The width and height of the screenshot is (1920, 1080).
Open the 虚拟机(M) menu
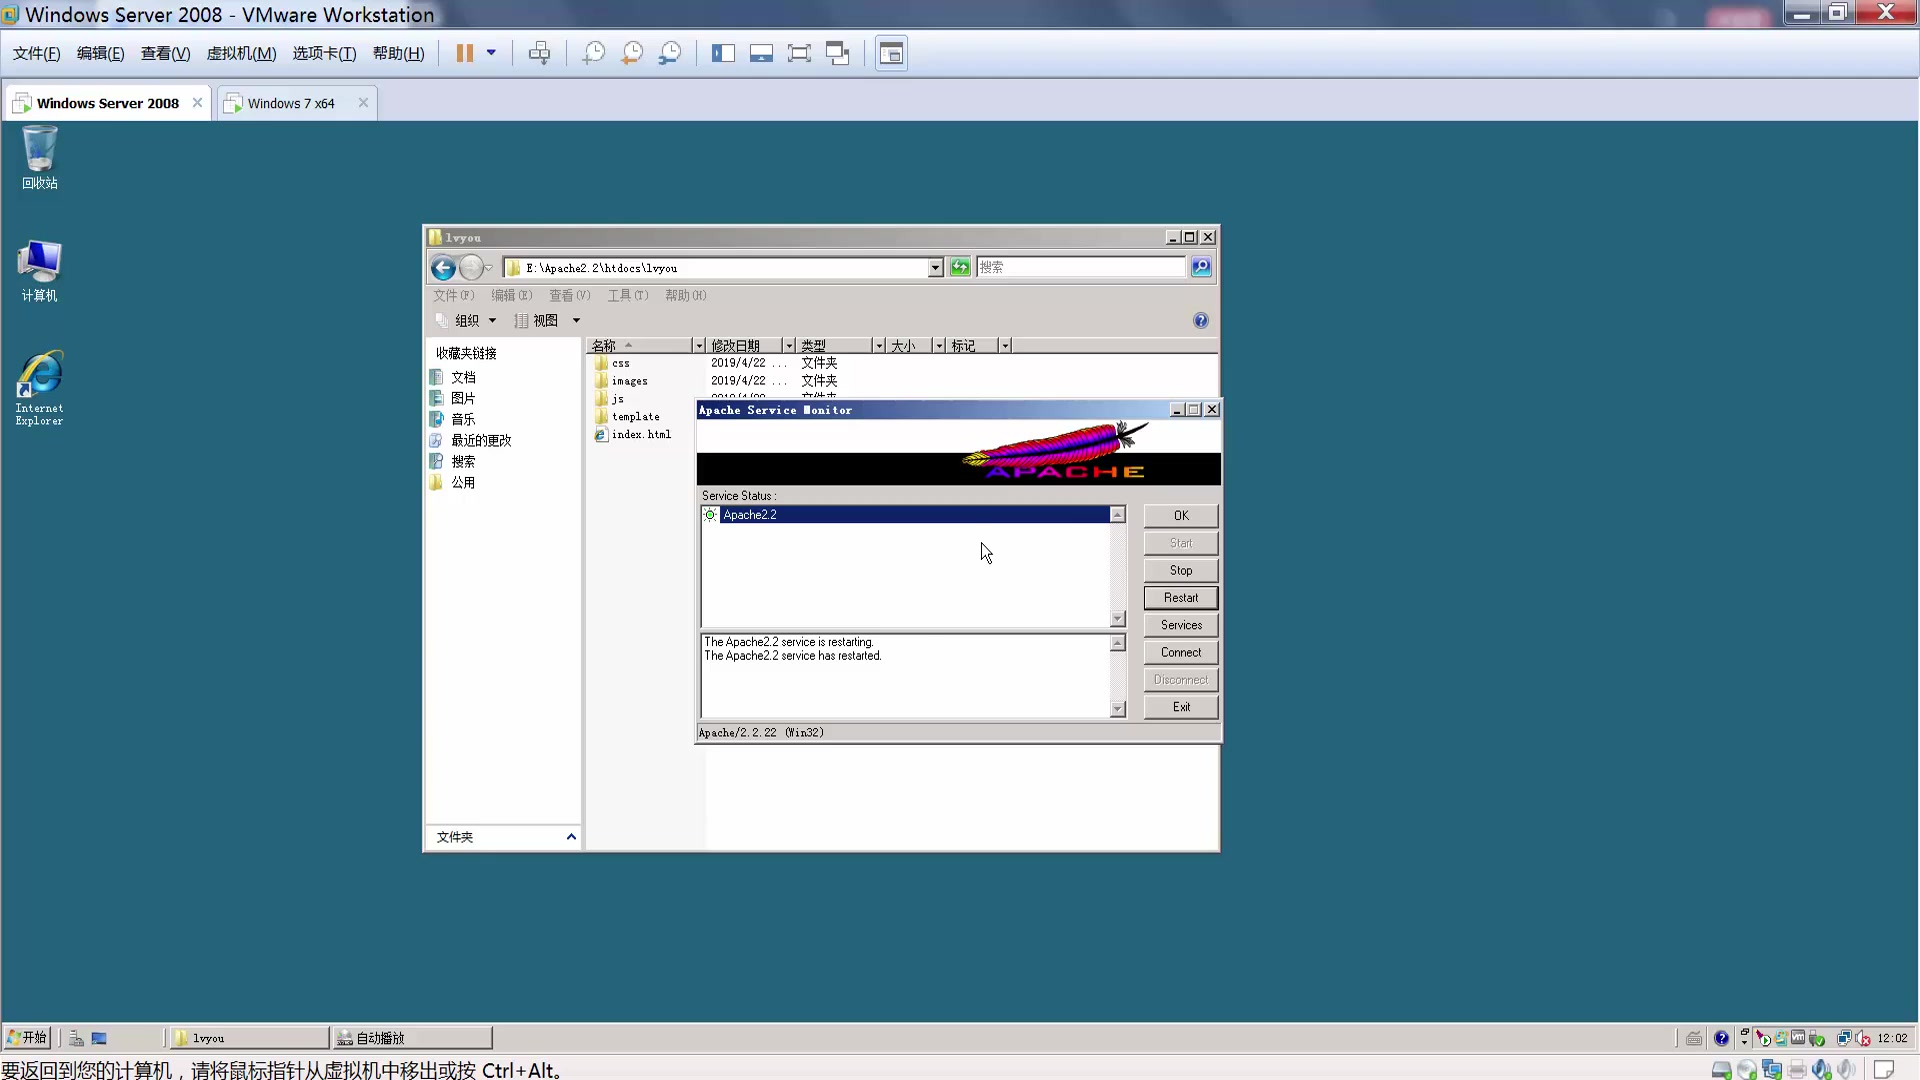click(x=241, y=53)
